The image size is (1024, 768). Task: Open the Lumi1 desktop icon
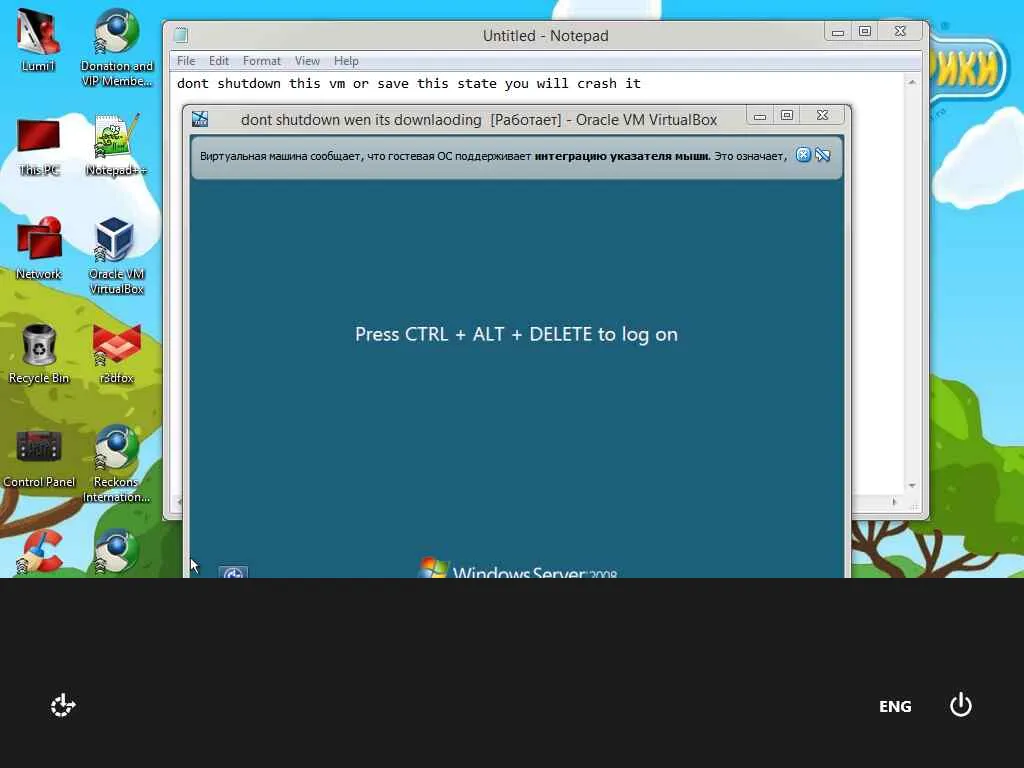click(x=38, y=40)
